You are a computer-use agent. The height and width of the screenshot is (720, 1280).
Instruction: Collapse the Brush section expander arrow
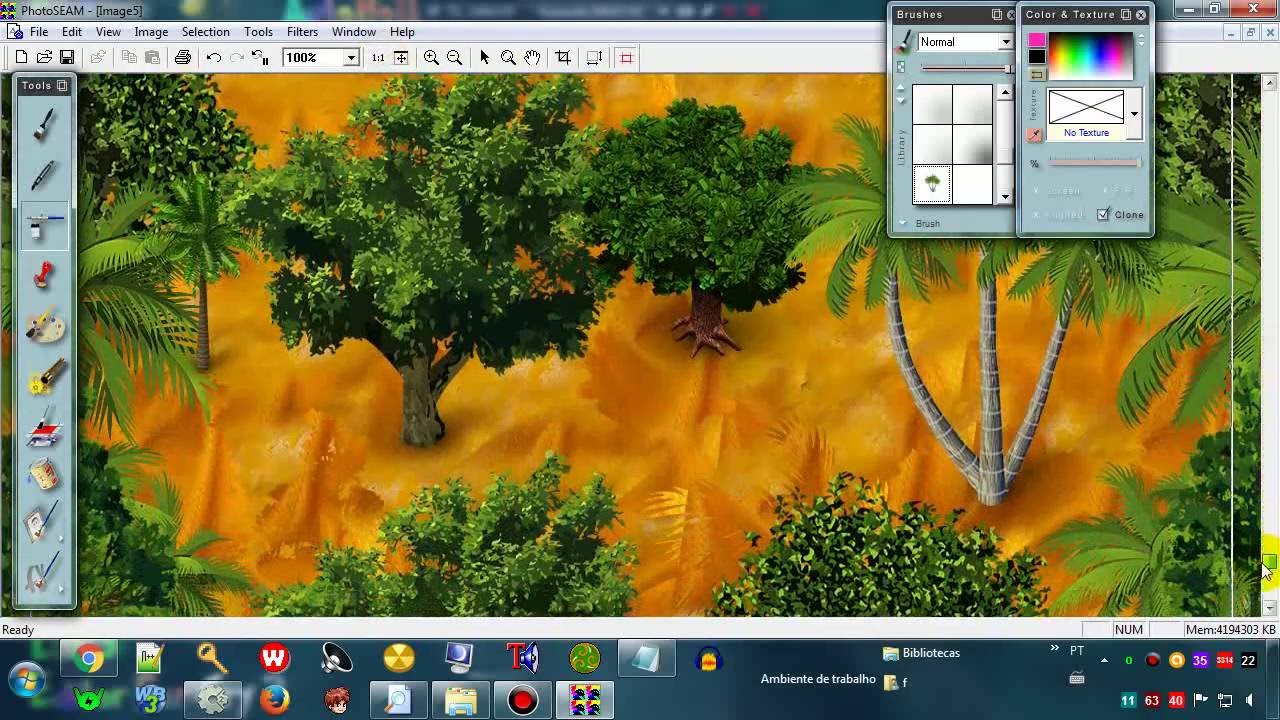[x=902, y=223]
